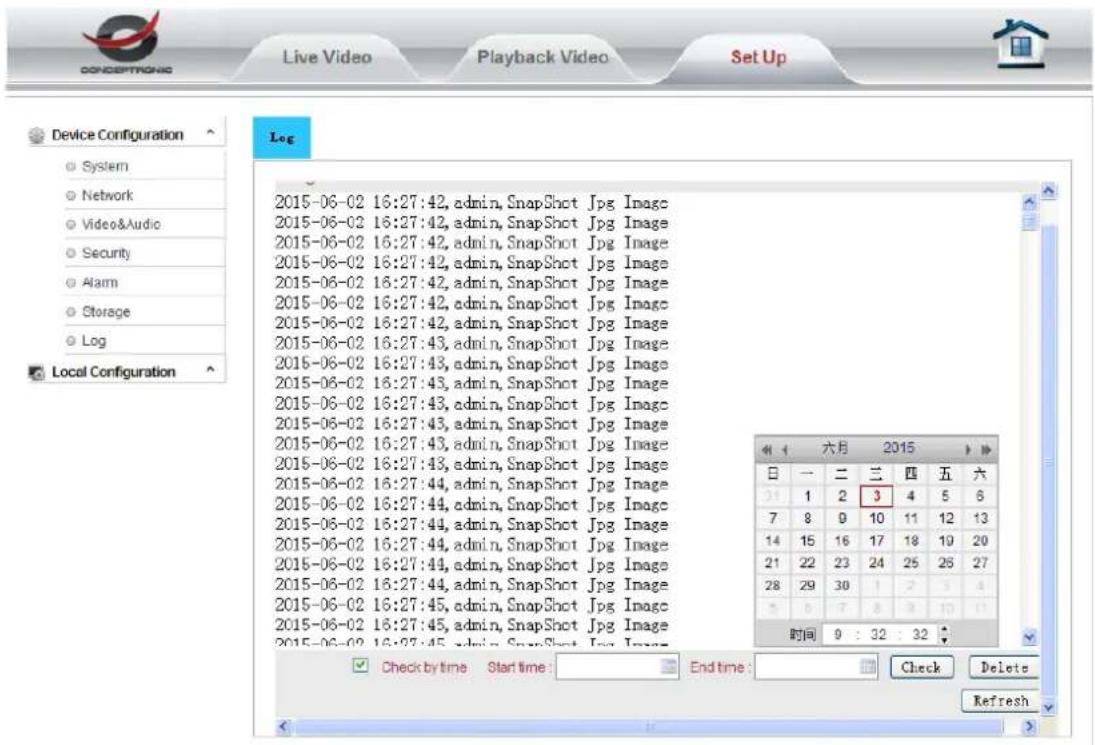The height and width of the screenshot is (745, 1095).
Task: Open Video&Audio settings in sidebar
Action: pyautogui.click(x=121, y=225)
